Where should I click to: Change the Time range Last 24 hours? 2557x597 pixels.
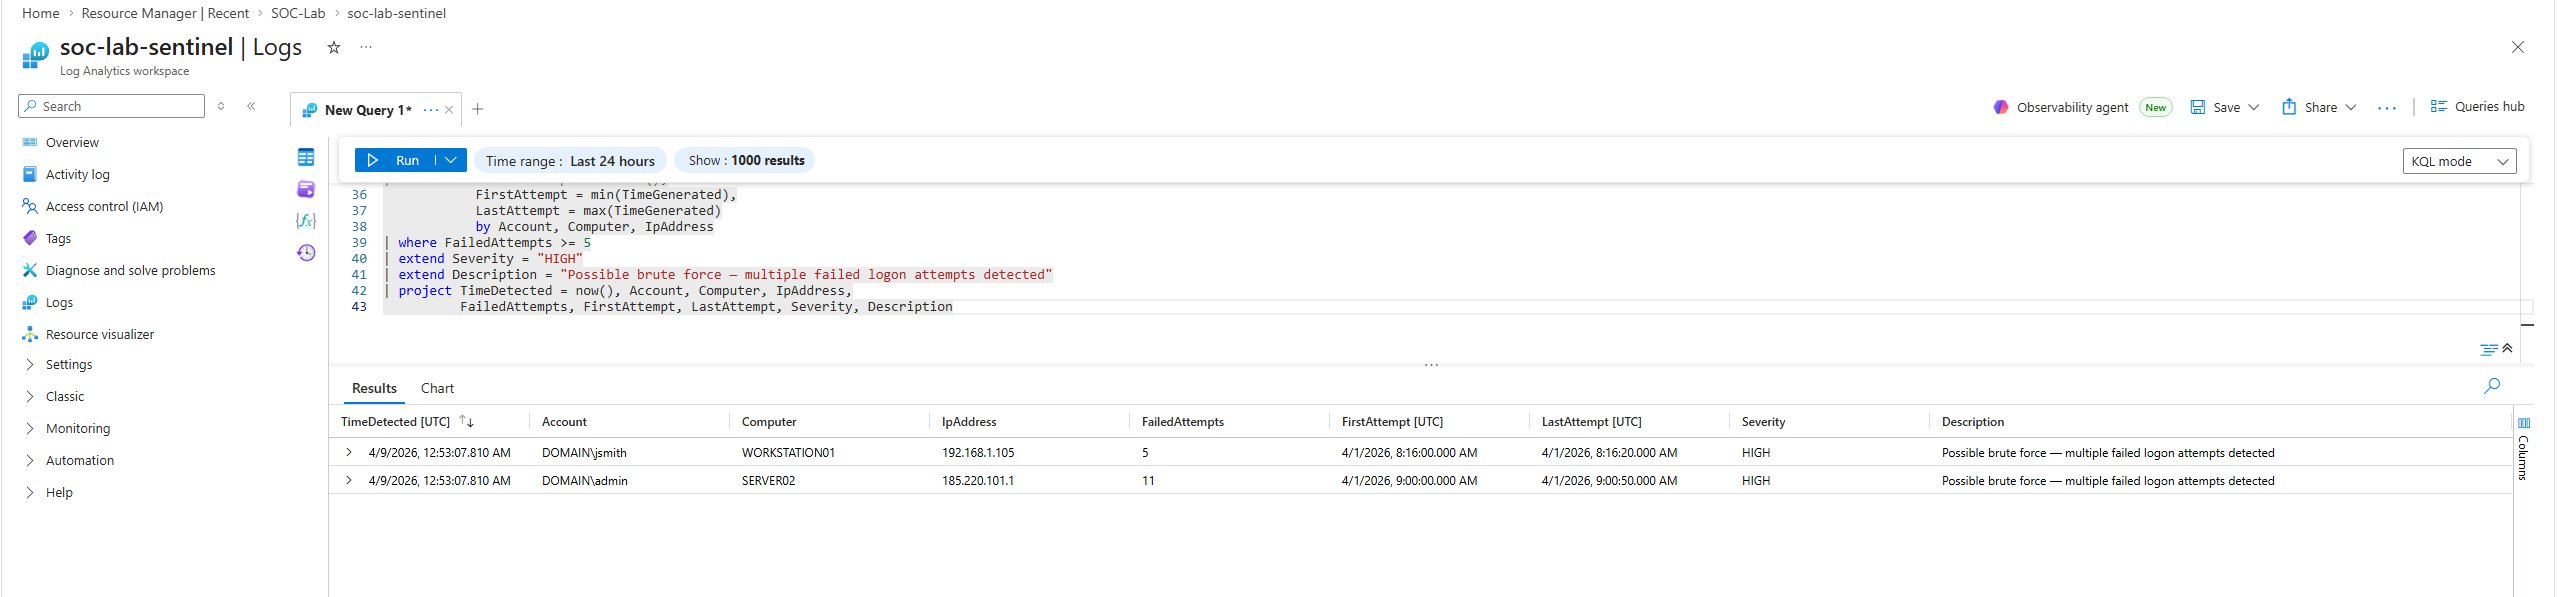[x=570, y=161]
